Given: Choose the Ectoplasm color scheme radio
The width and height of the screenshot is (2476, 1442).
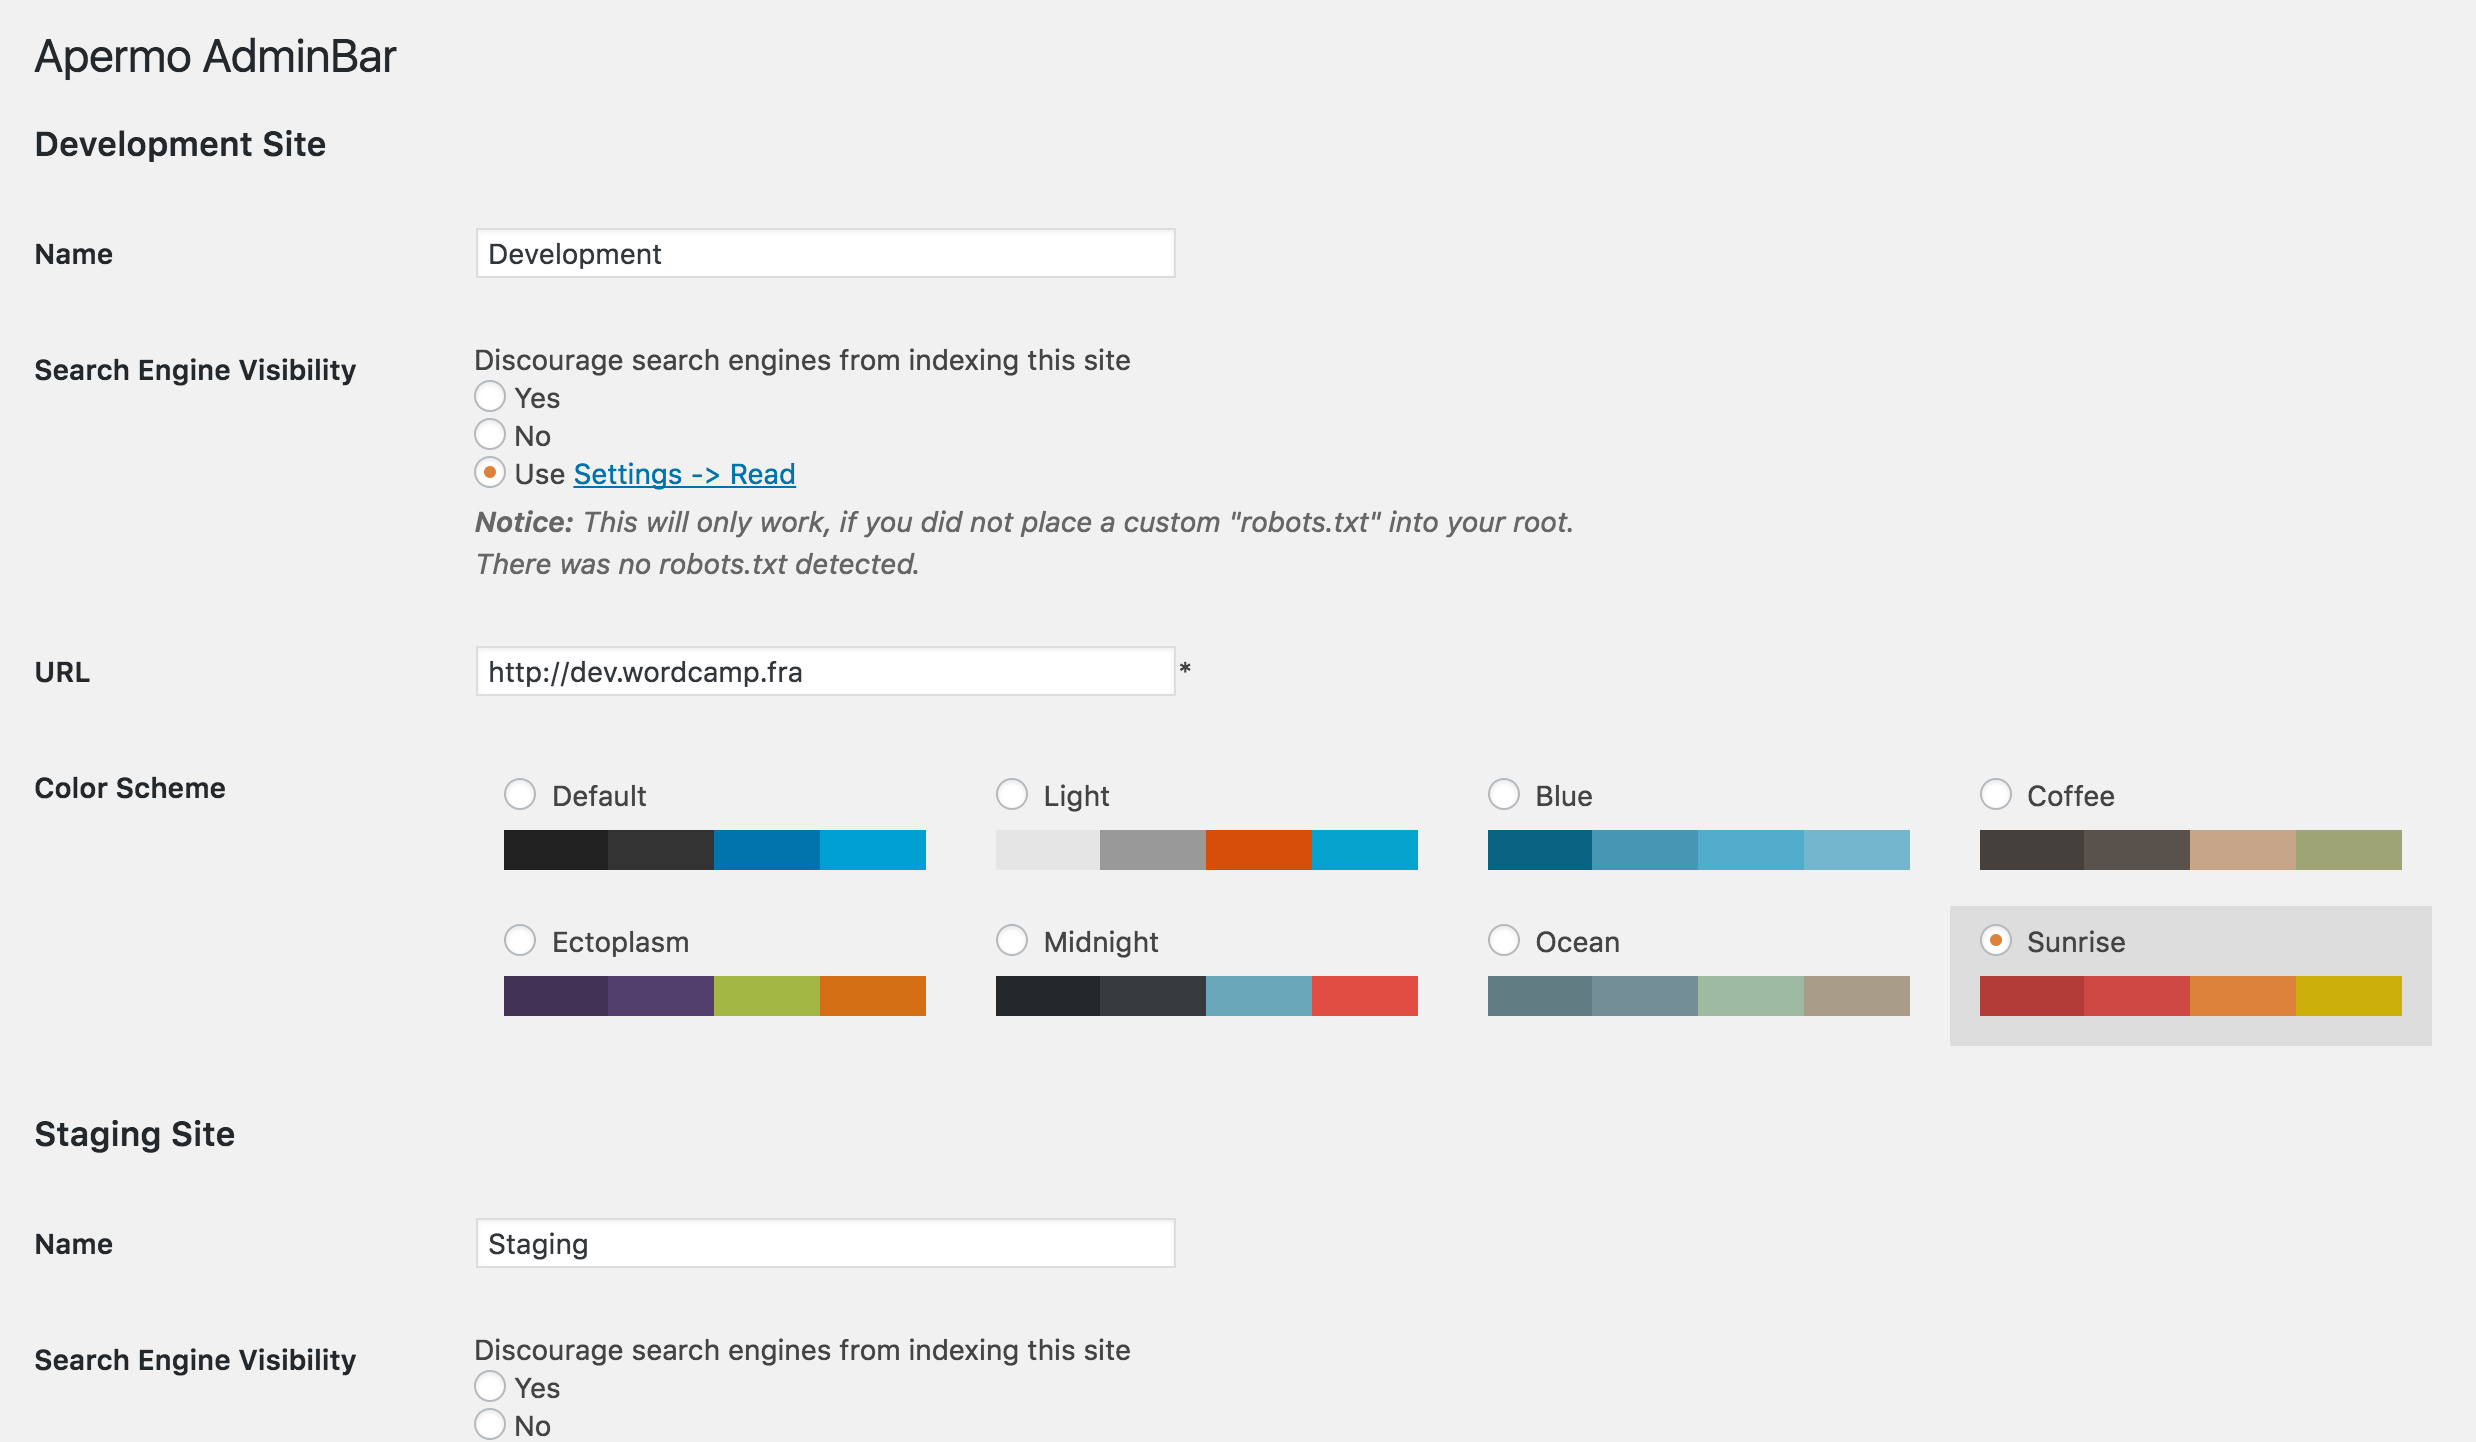Looking at the screenshot, I should 520,941.
